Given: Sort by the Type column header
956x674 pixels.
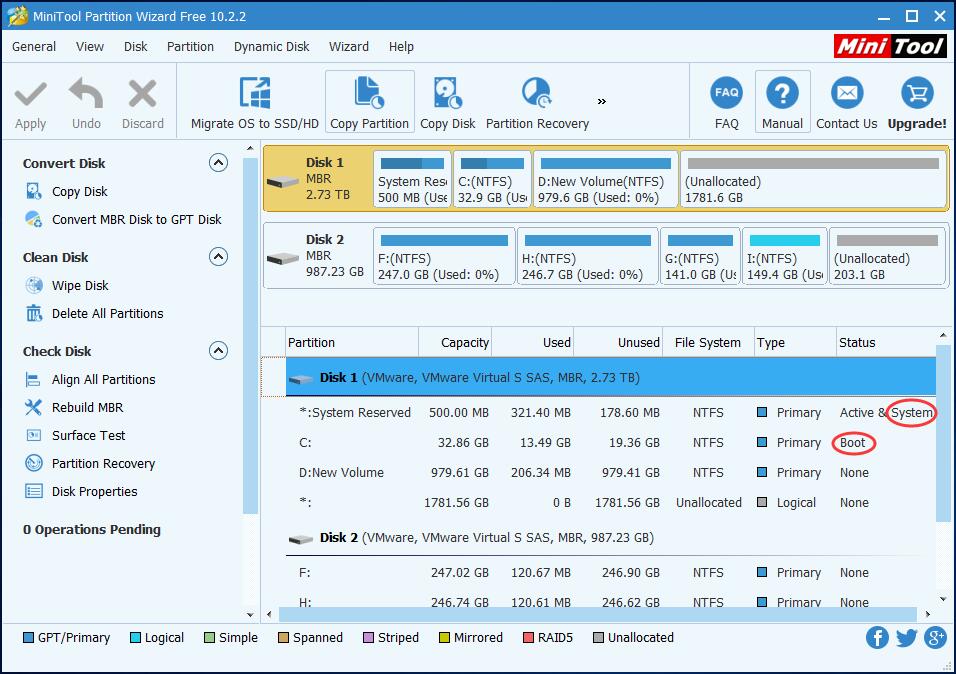Looking at the screenshot, I should (x=794, y=343).
